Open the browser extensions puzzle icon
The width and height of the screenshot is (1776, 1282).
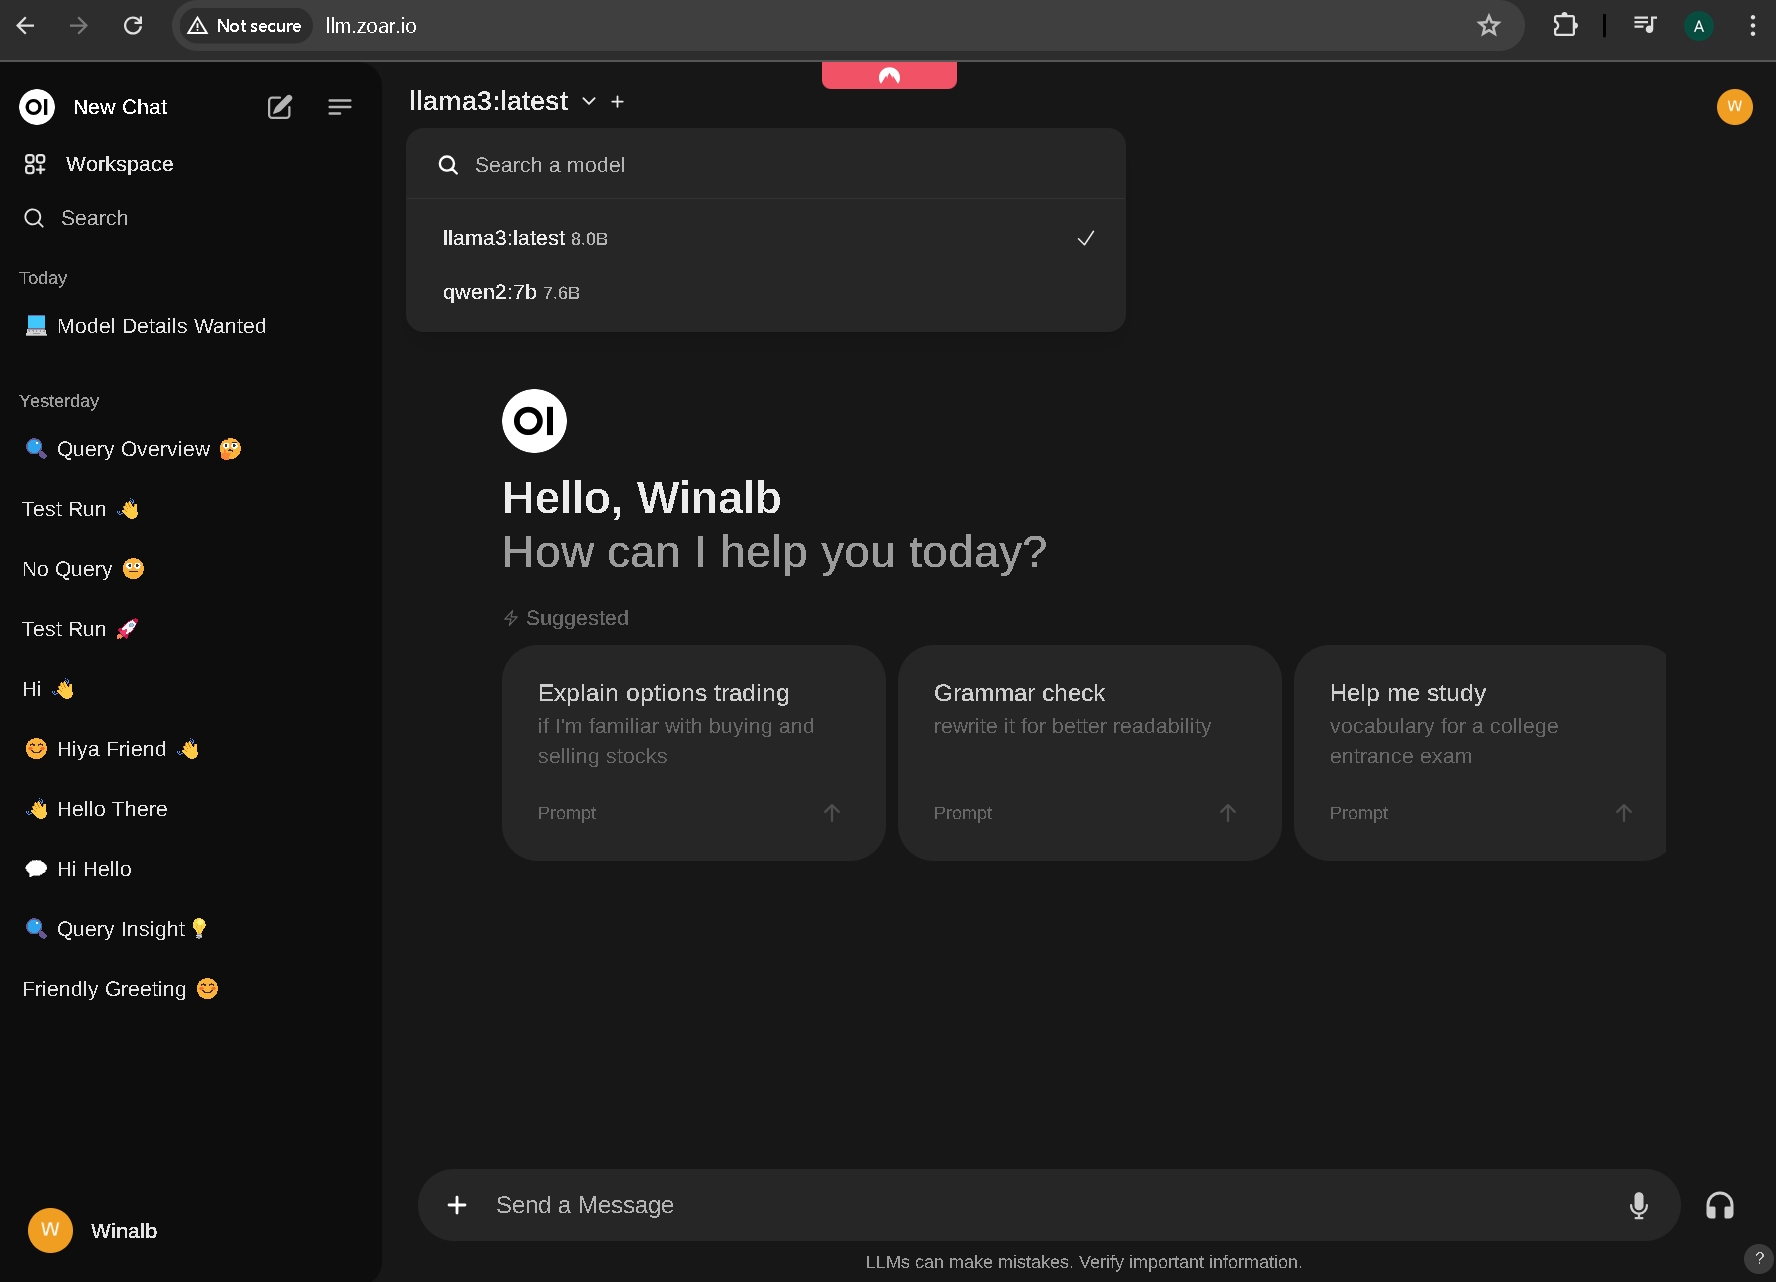coord(1565,26)
